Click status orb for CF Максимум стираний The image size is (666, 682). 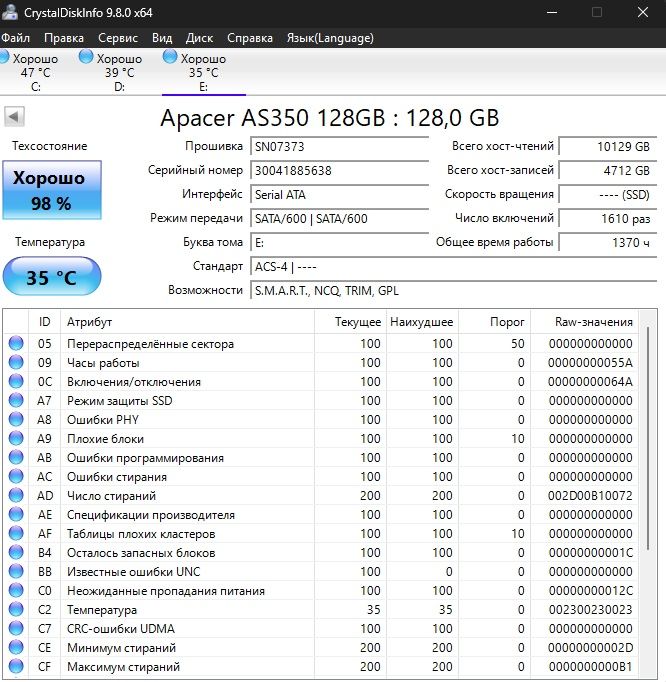coord(16,666)
